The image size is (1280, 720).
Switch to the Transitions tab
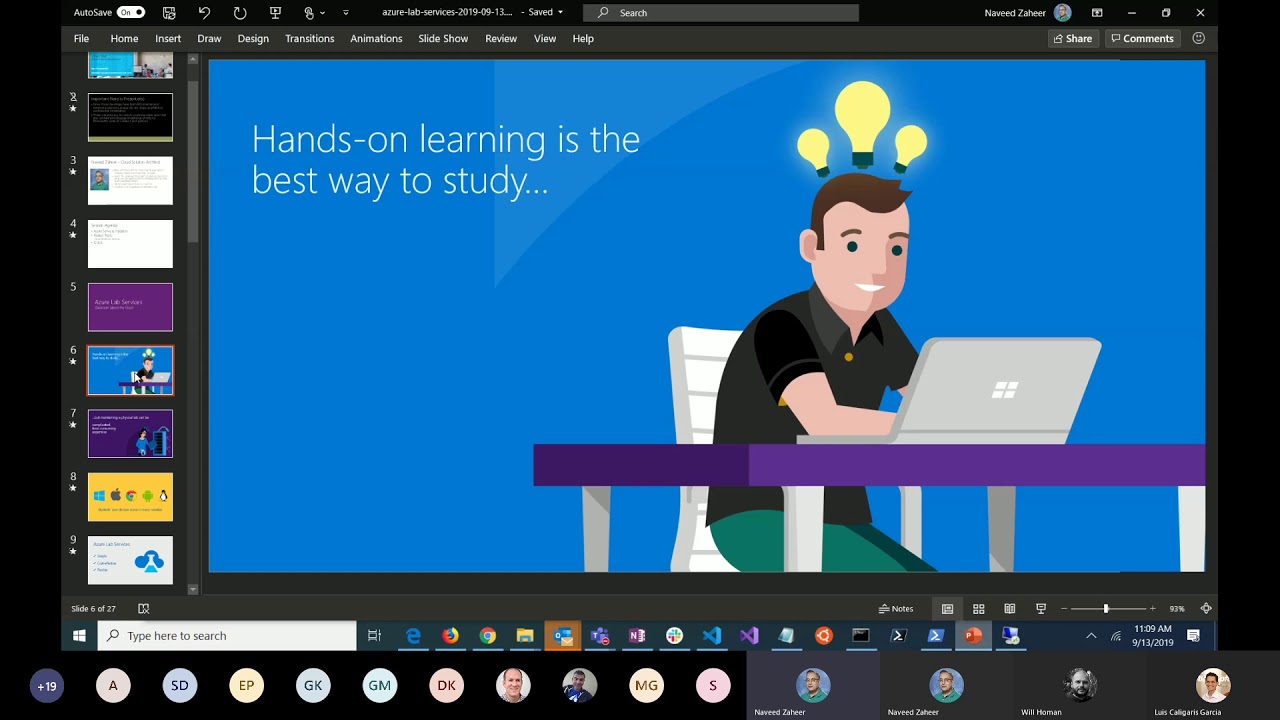tap(310, 38)
